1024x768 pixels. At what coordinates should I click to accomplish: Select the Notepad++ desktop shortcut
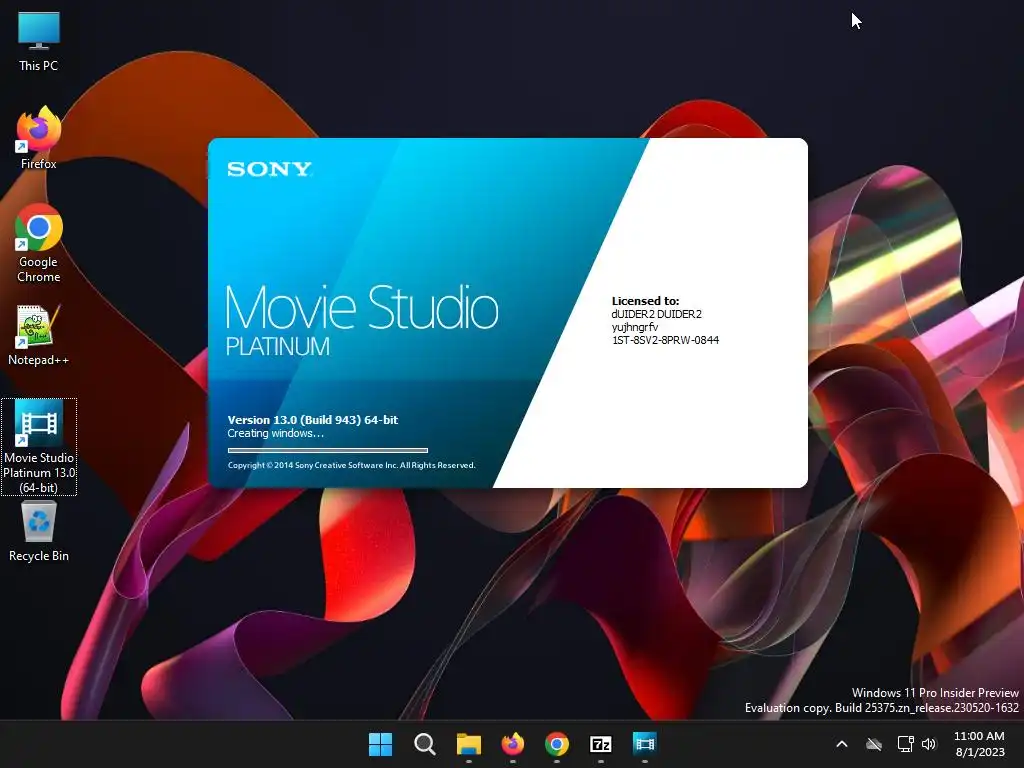39,336
